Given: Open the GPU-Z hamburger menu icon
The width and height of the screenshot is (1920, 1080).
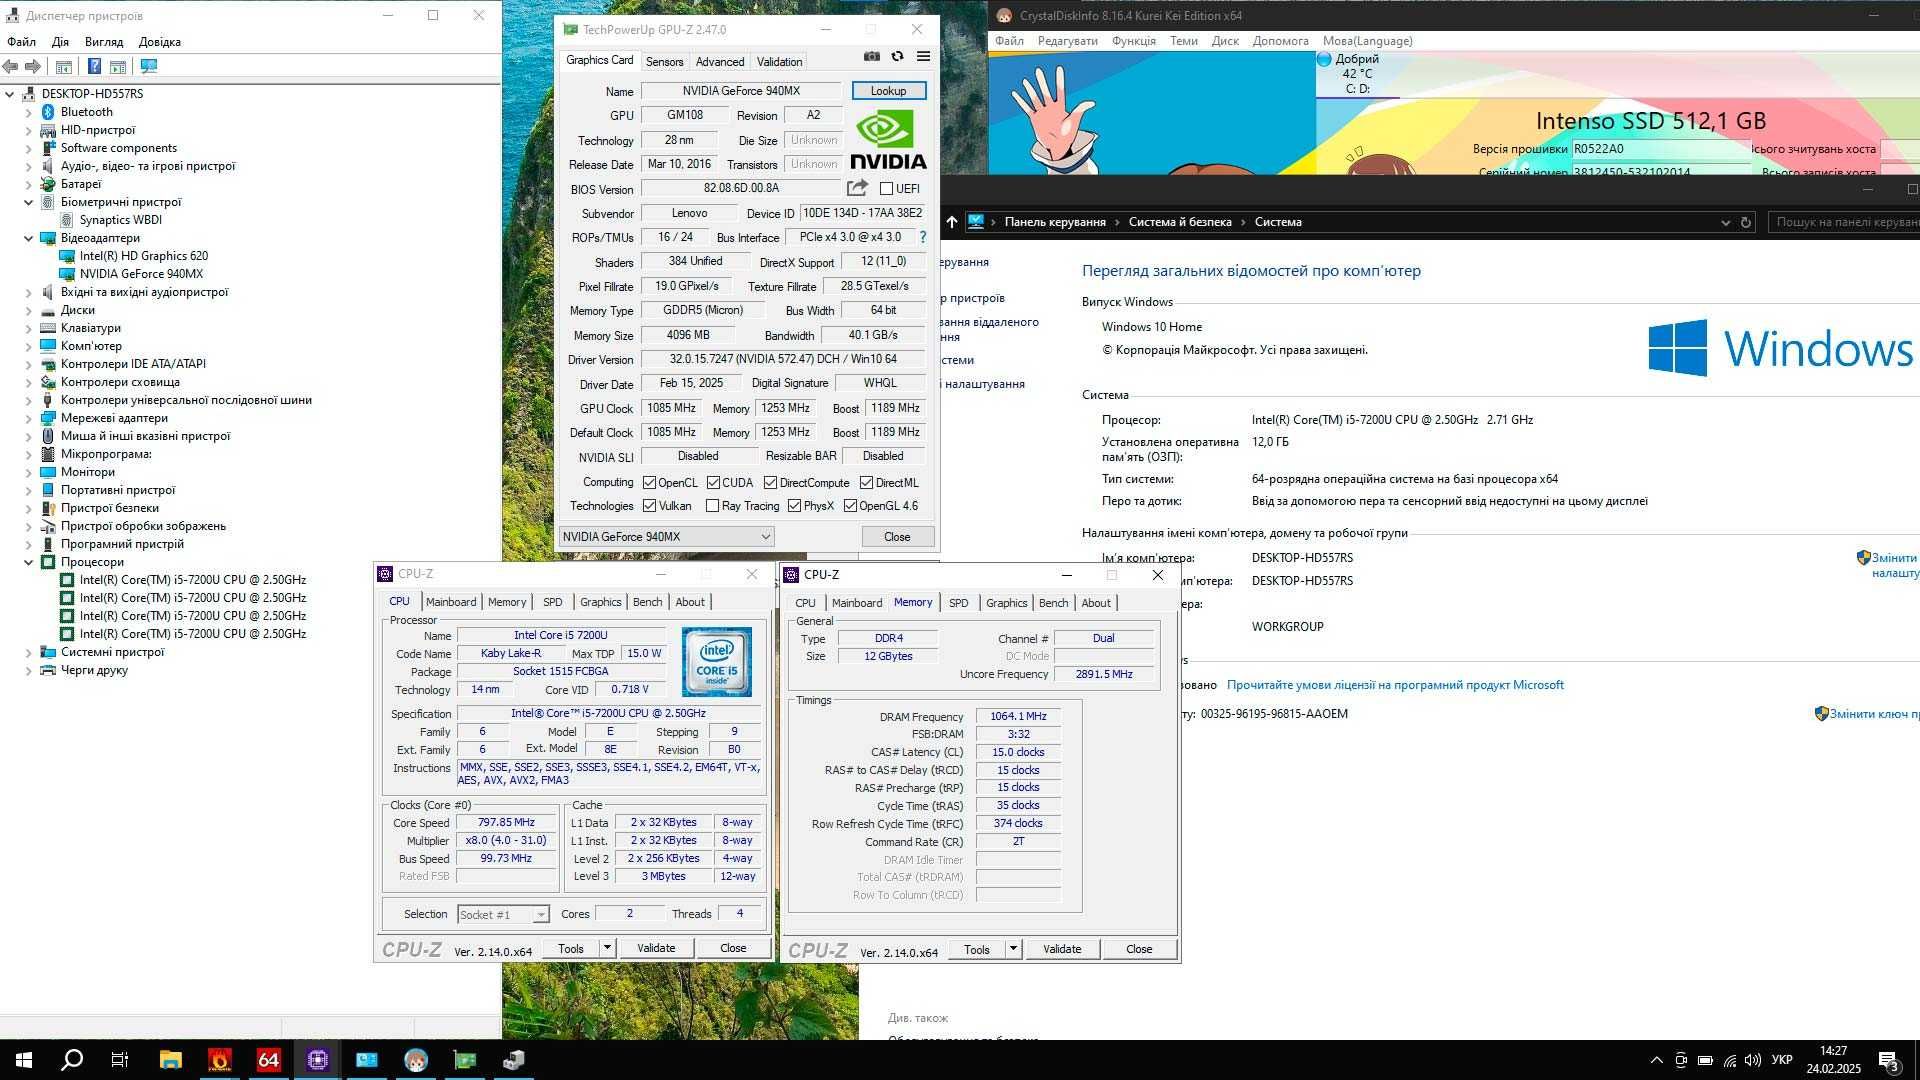Looking at the screenshot, I should point(923,57).
